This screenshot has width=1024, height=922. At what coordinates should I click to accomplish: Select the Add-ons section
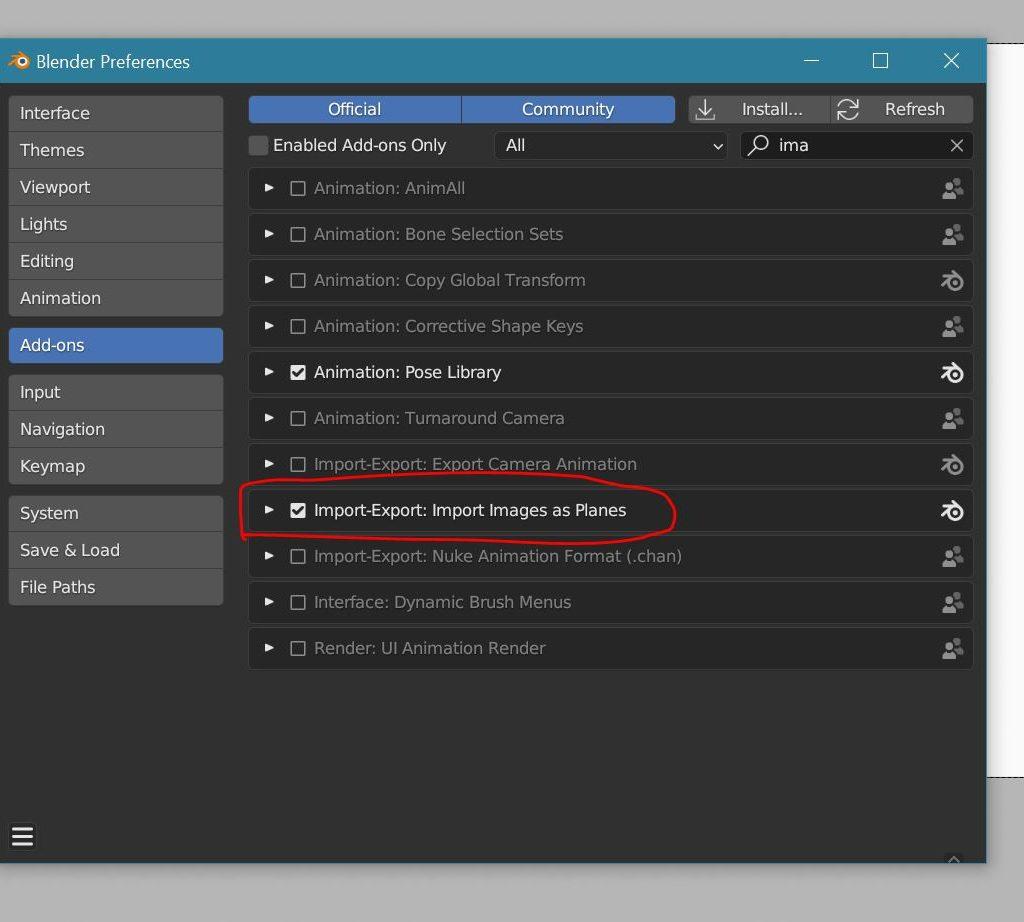(x=116, y=345)
